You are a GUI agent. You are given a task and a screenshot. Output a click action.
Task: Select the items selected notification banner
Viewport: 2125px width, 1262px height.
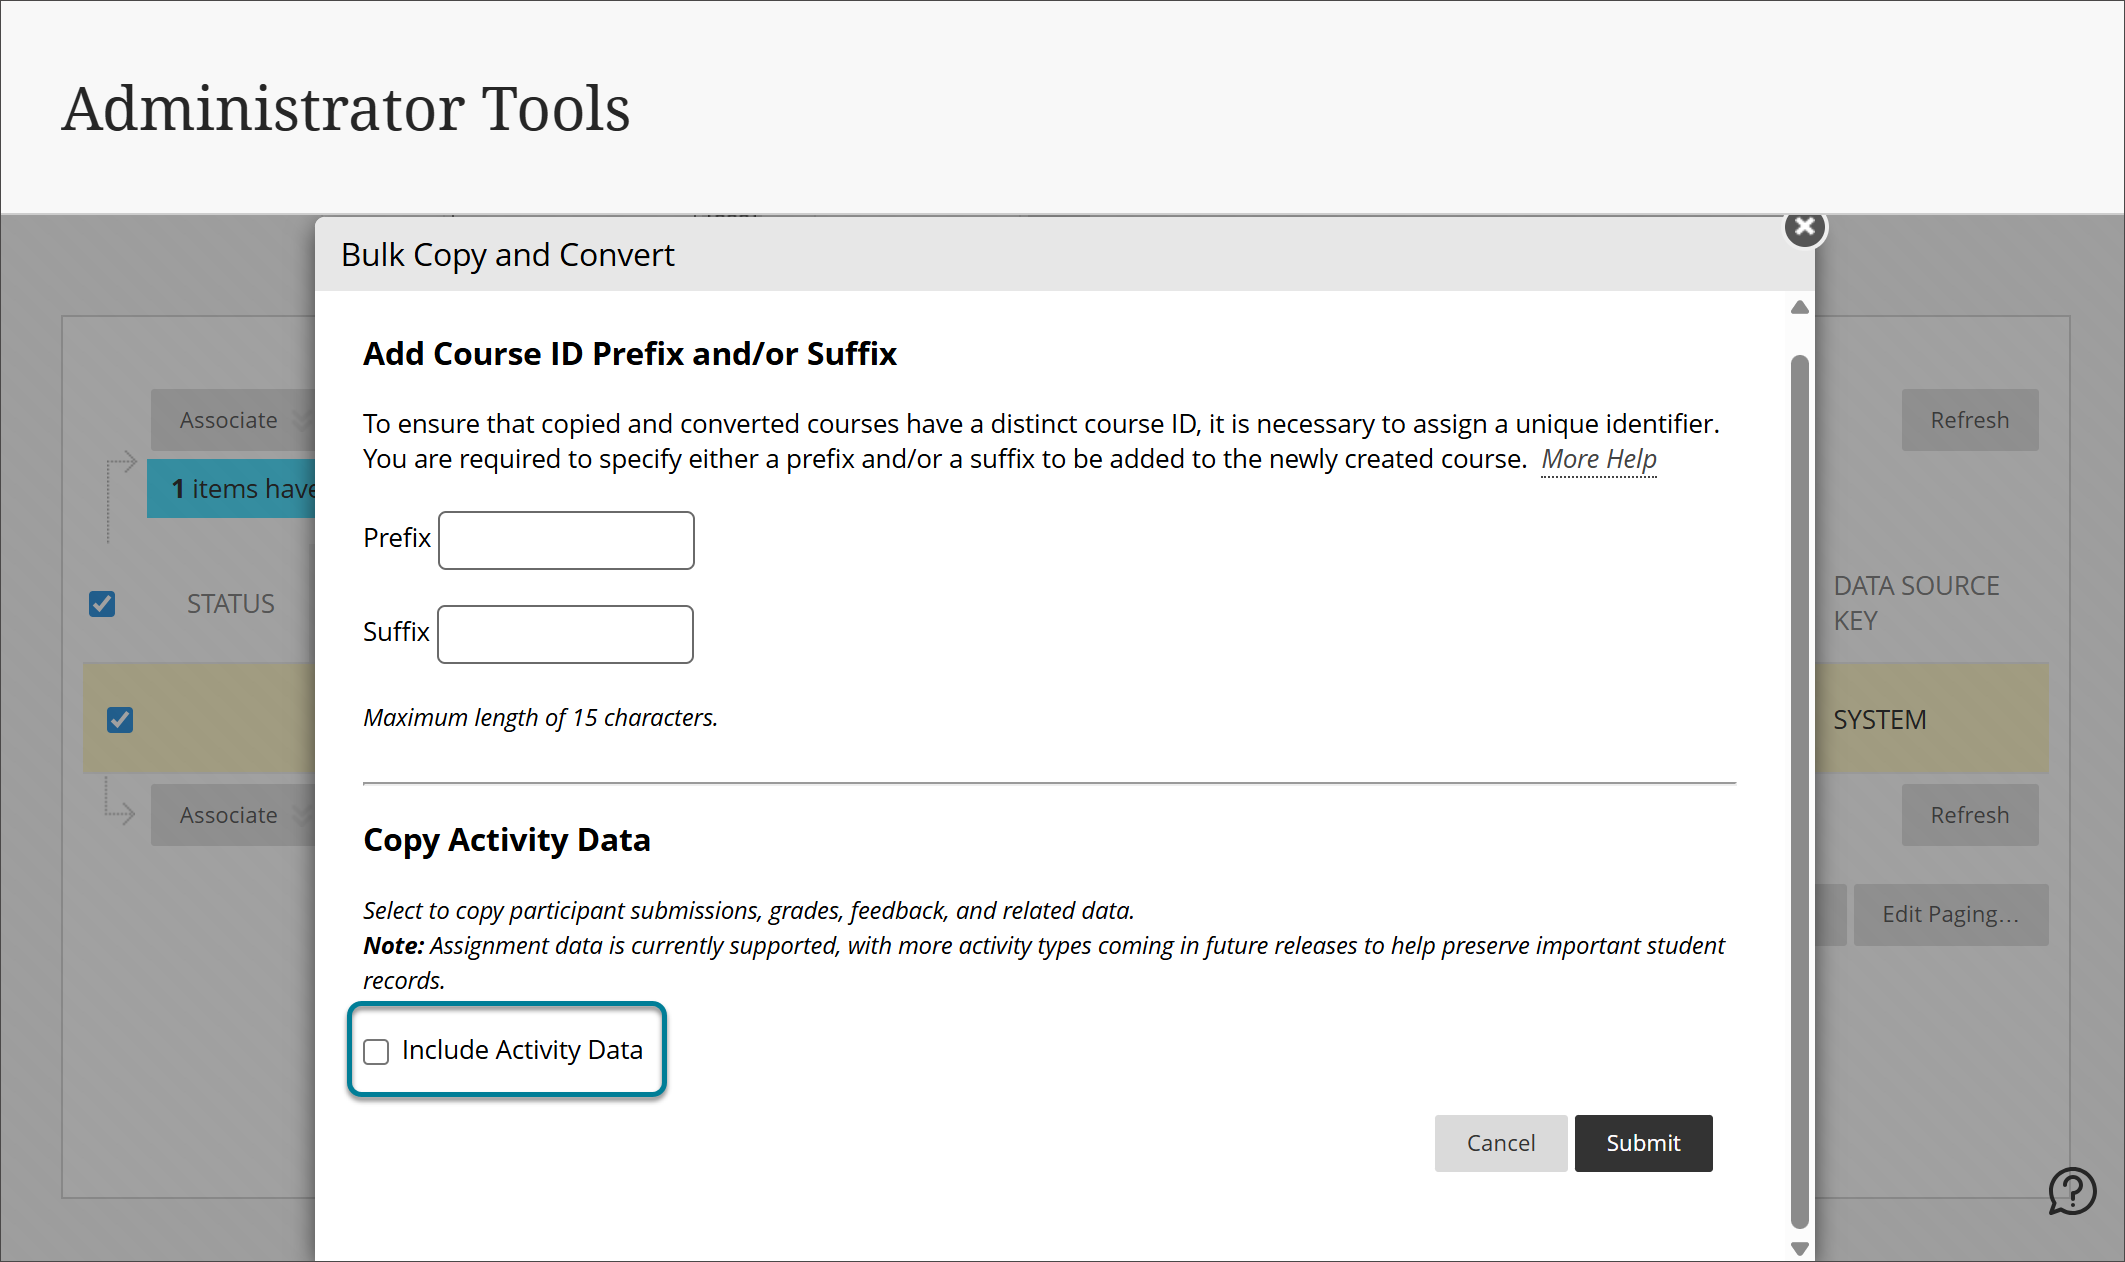tap(240, 488)
